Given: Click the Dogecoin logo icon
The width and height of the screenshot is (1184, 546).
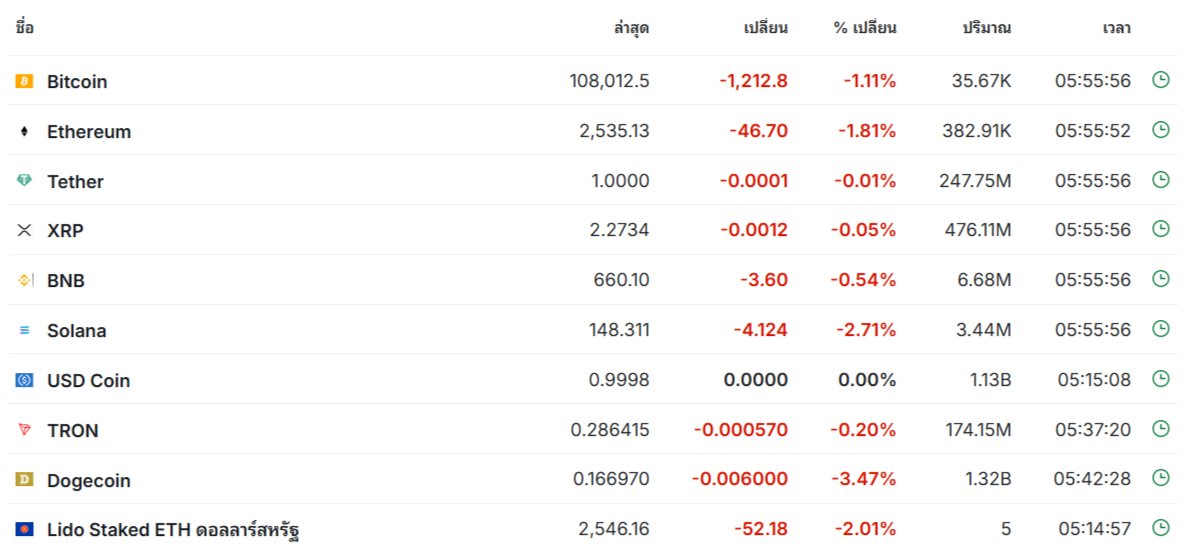Looking at the screenshot, I should tap(24, 480).
